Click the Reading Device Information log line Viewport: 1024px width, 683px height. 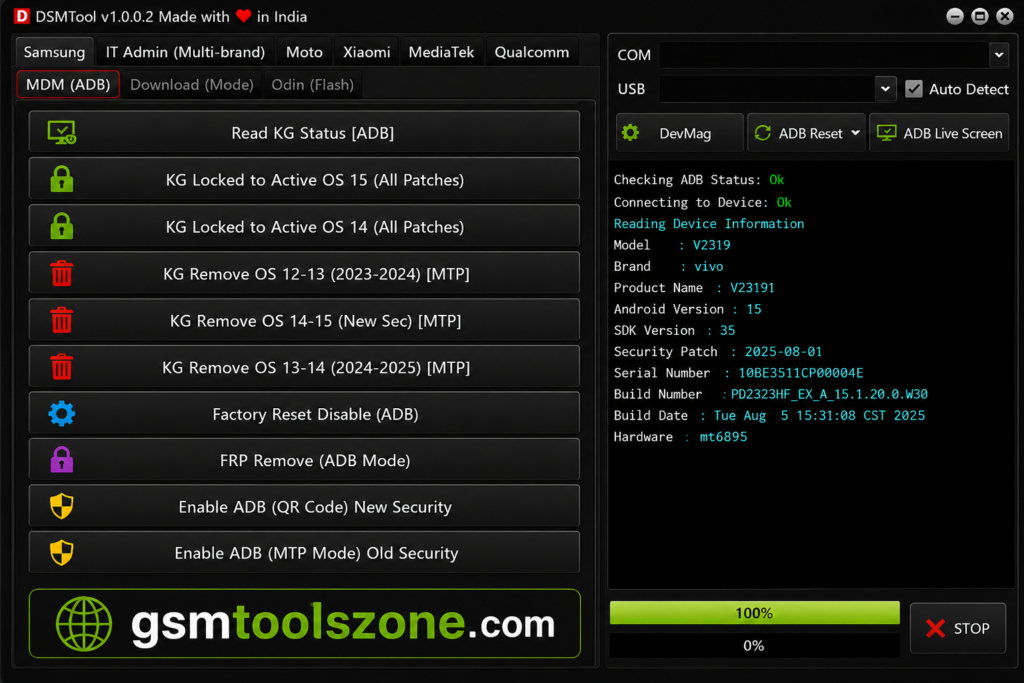pyautogui.click(x=709, y=223)
